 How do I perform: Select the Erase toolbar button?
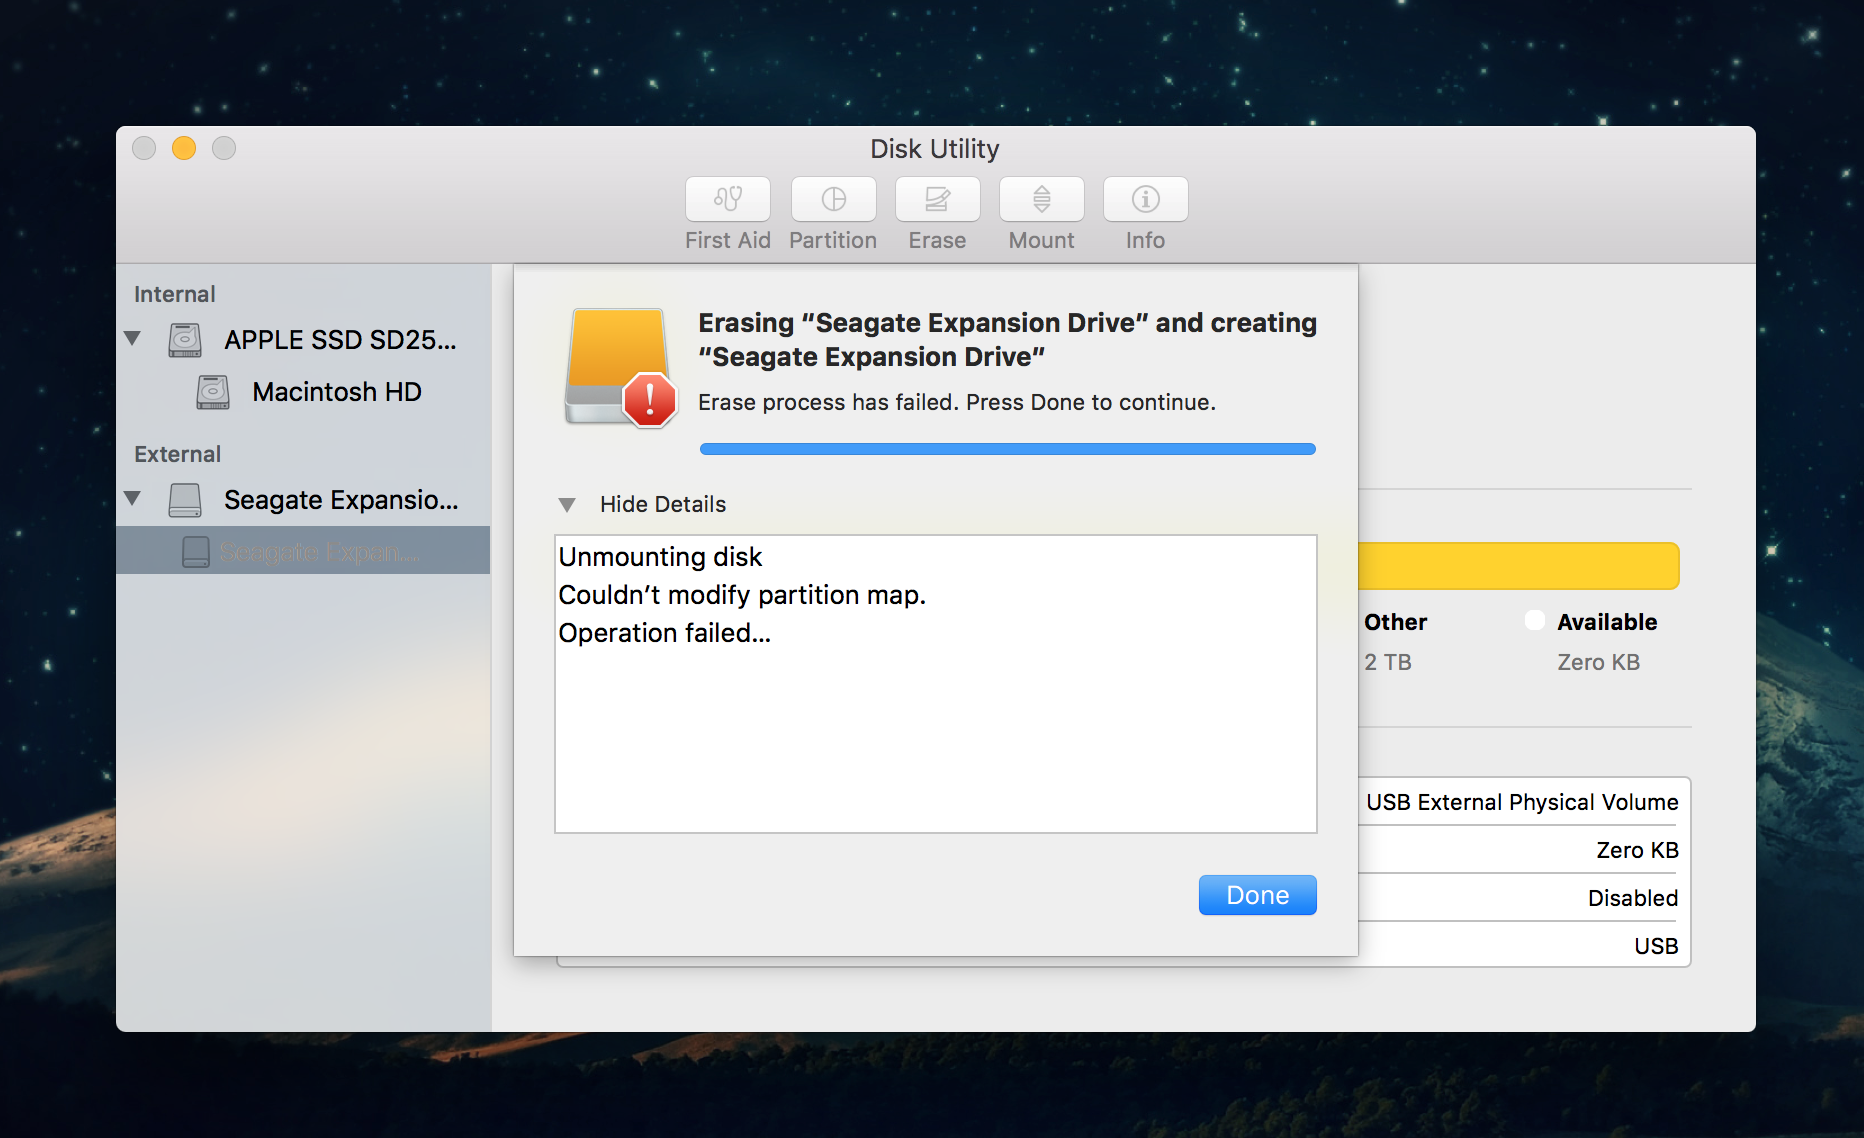point(937,199)
